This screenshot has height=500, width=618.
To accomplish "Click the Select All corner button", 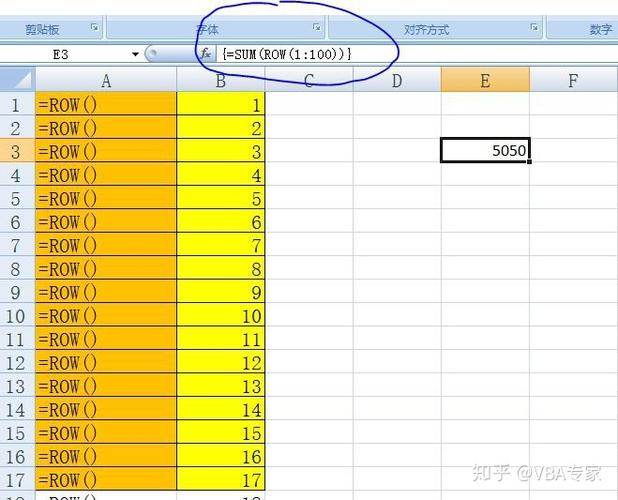I will (17, 80).
